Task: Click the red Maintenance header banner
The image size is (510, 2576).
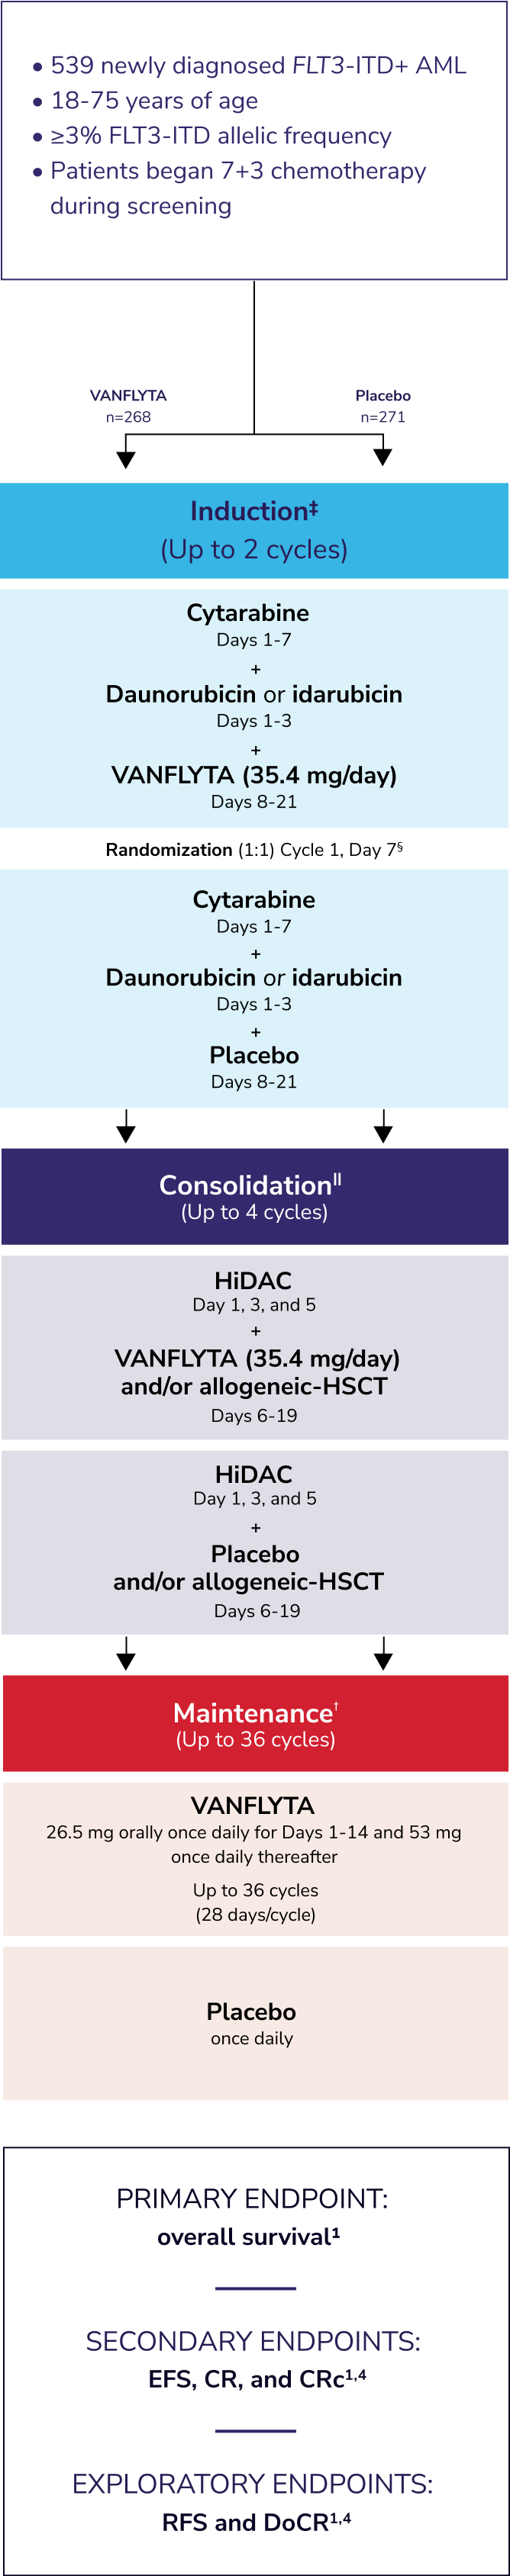Action: click(x=254, y=1724)
